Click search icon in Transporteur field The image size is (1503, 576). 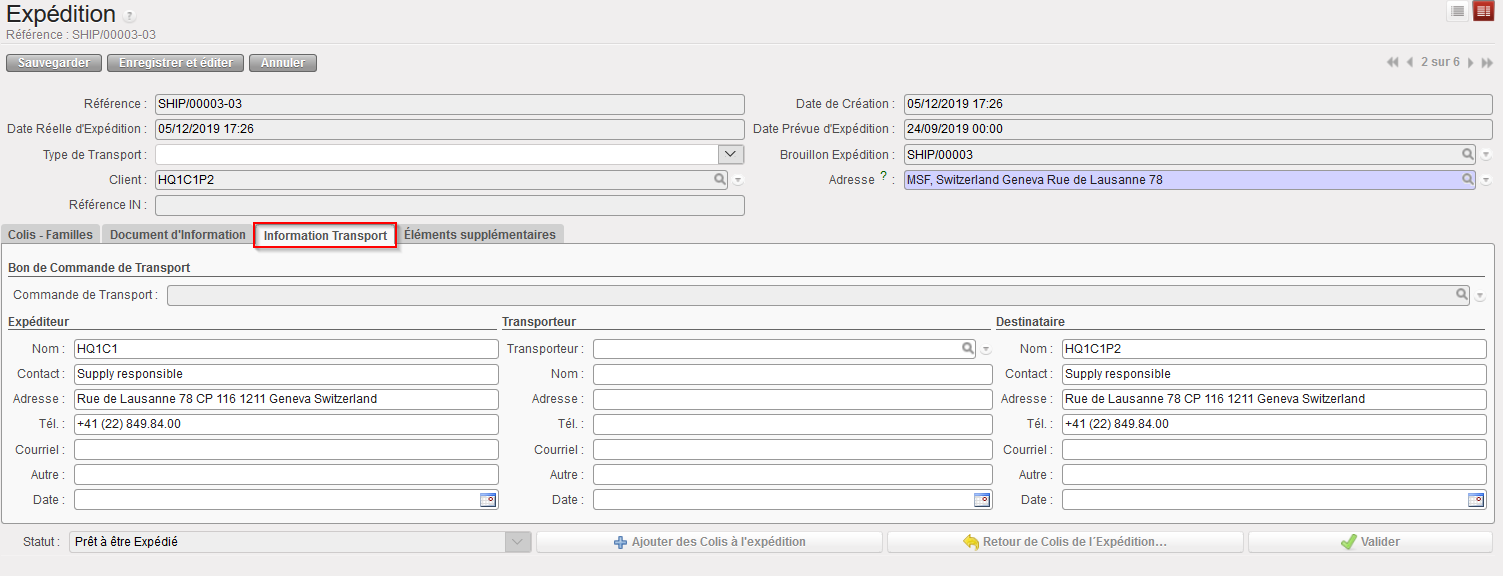pos(968,349)
